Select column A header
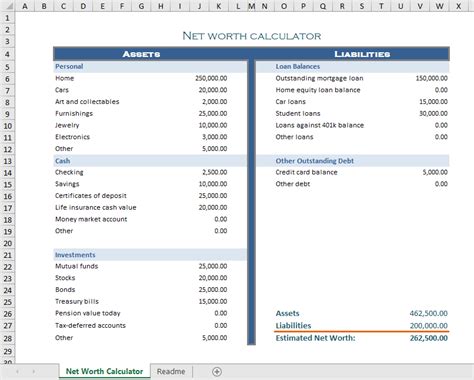This screenshot has width=474, height=380. (x=24, y=6)
